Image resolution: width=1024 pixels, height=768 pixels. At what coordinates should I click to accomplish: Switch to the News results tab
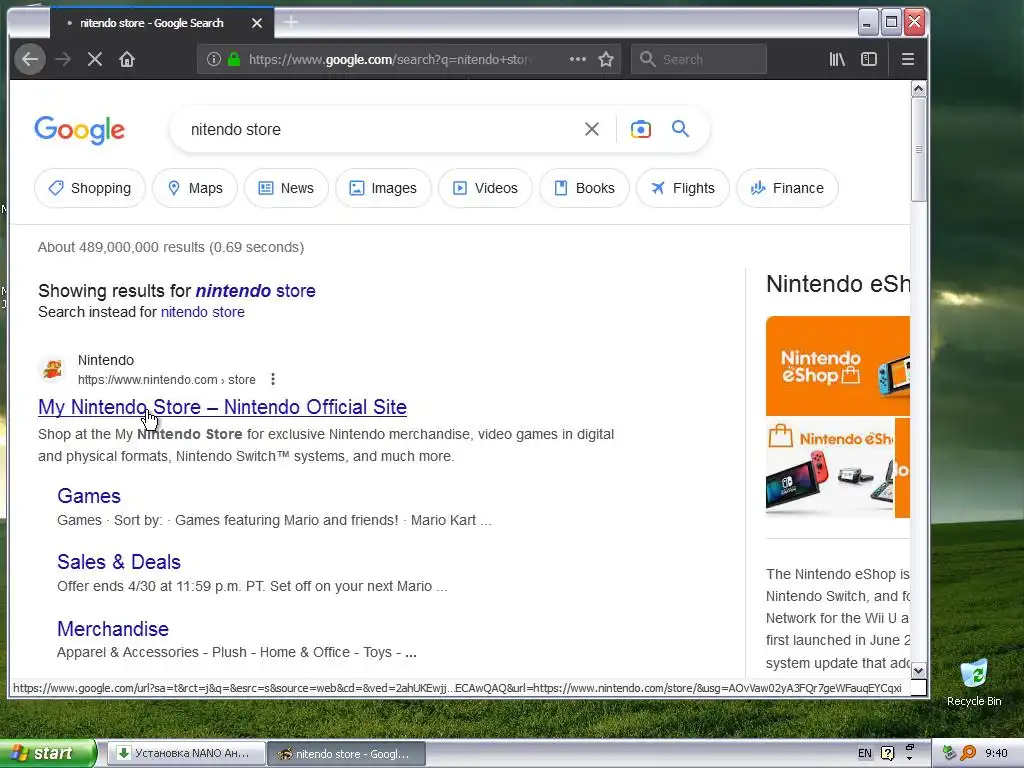point(286,188)
